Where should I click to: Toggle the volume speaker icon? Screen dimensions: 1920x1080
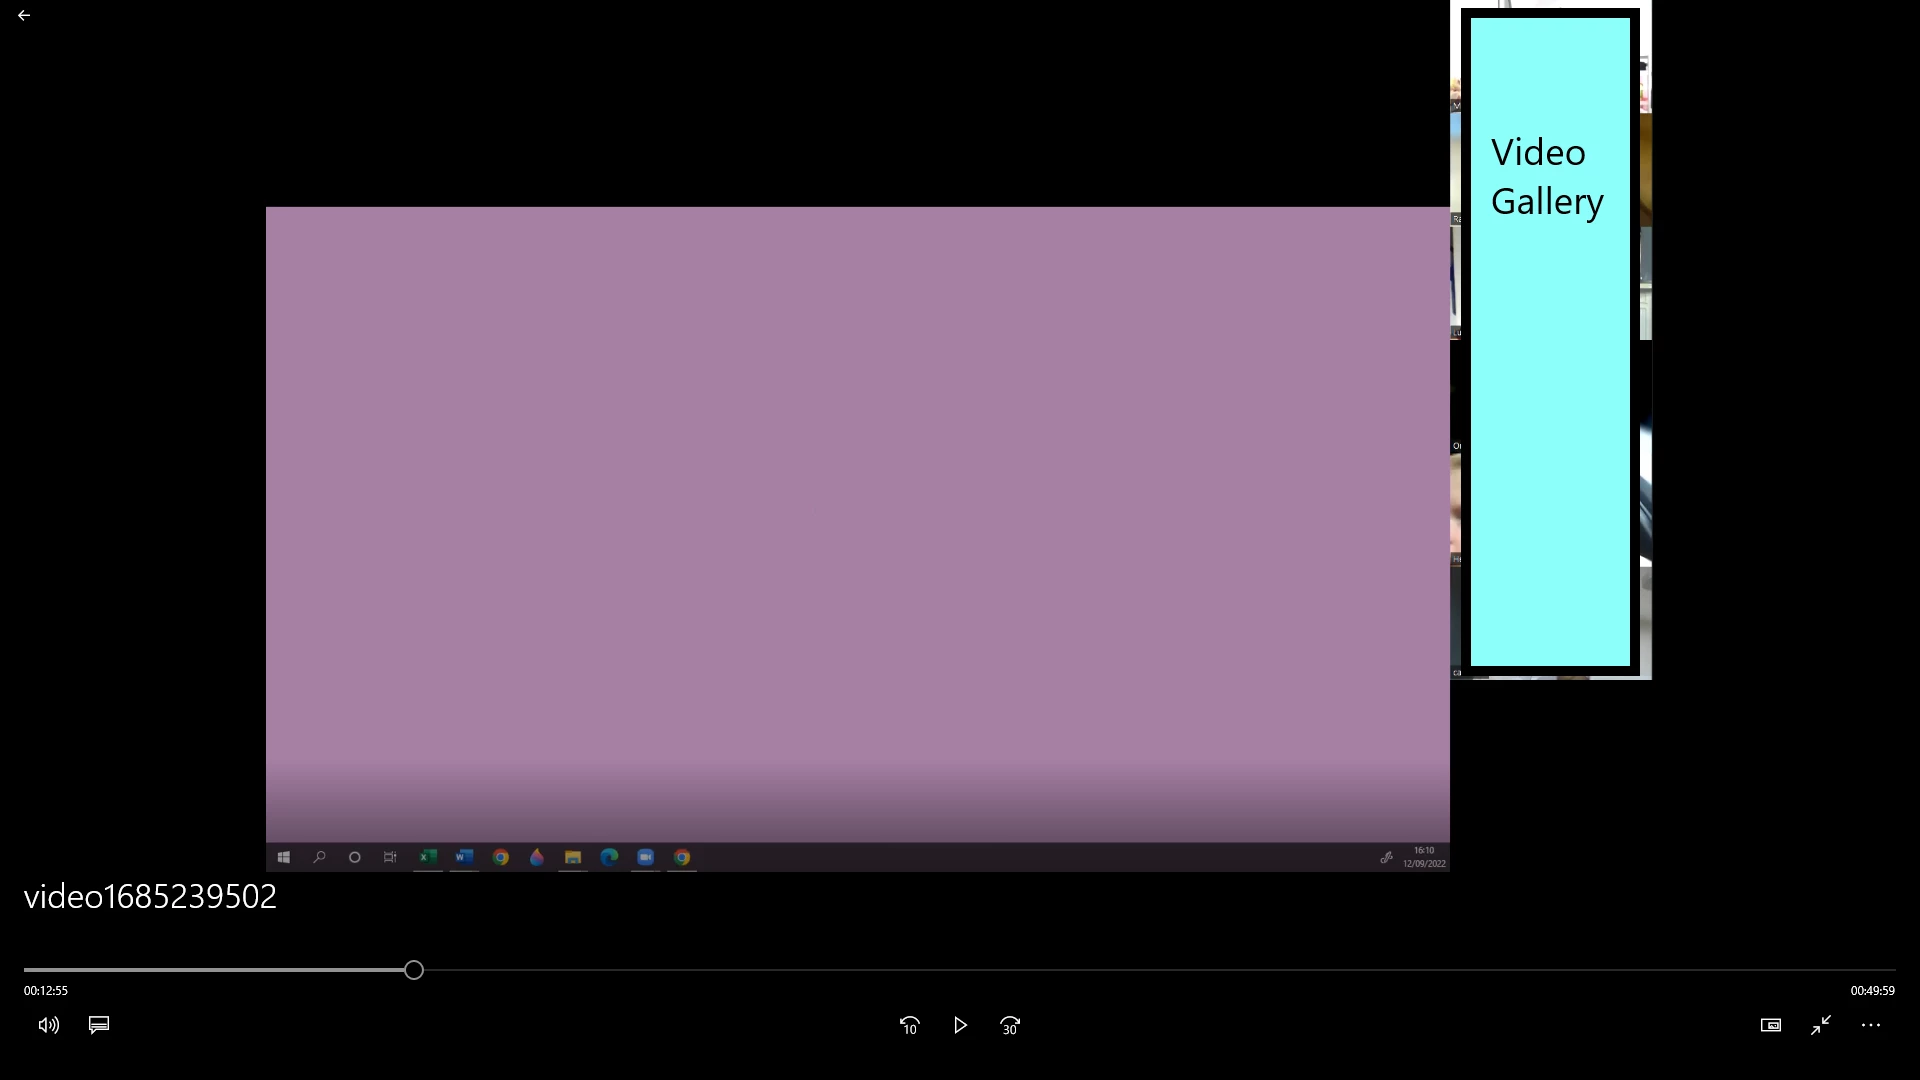click(48, 1025)
